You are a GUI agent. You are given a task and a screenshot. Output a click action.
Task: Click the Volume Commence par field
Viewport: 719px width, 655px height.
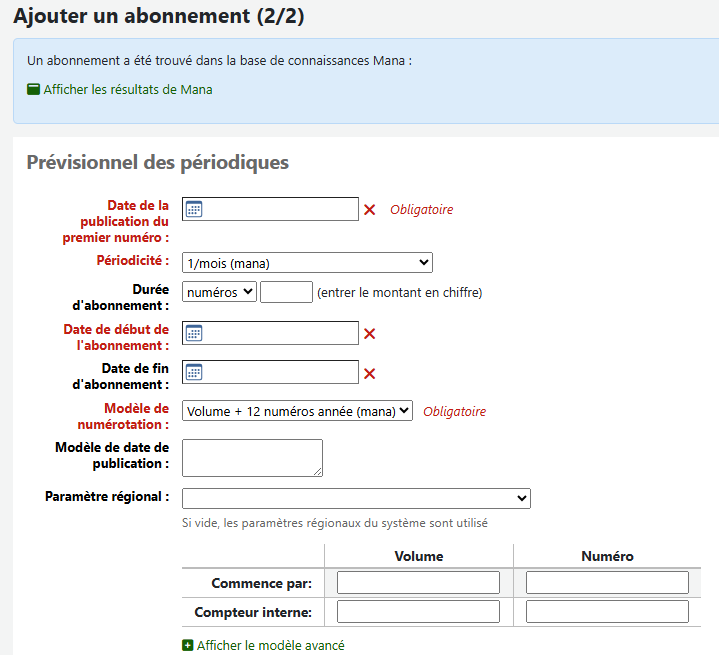click(x=418, y=582)
